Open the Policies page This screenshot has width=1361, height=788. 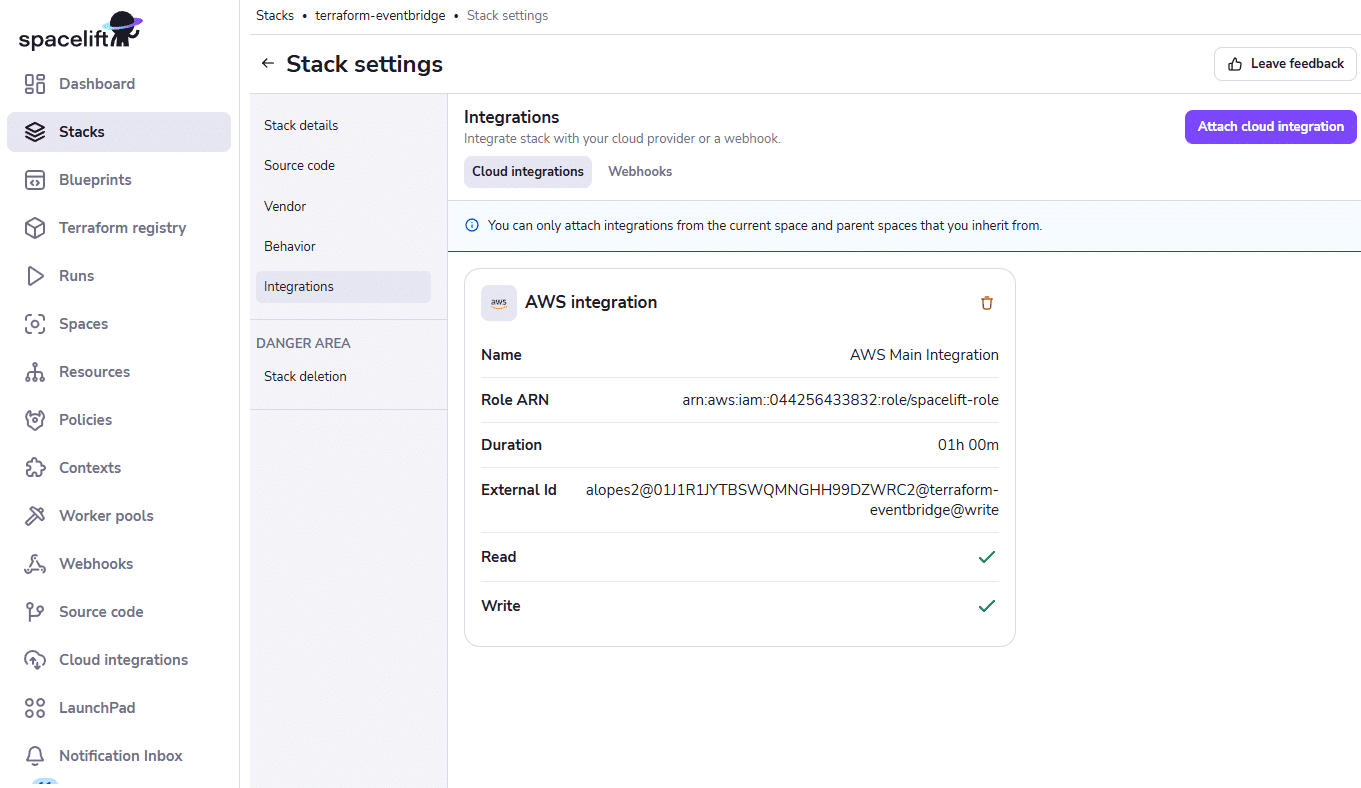[x=119, y=420]
